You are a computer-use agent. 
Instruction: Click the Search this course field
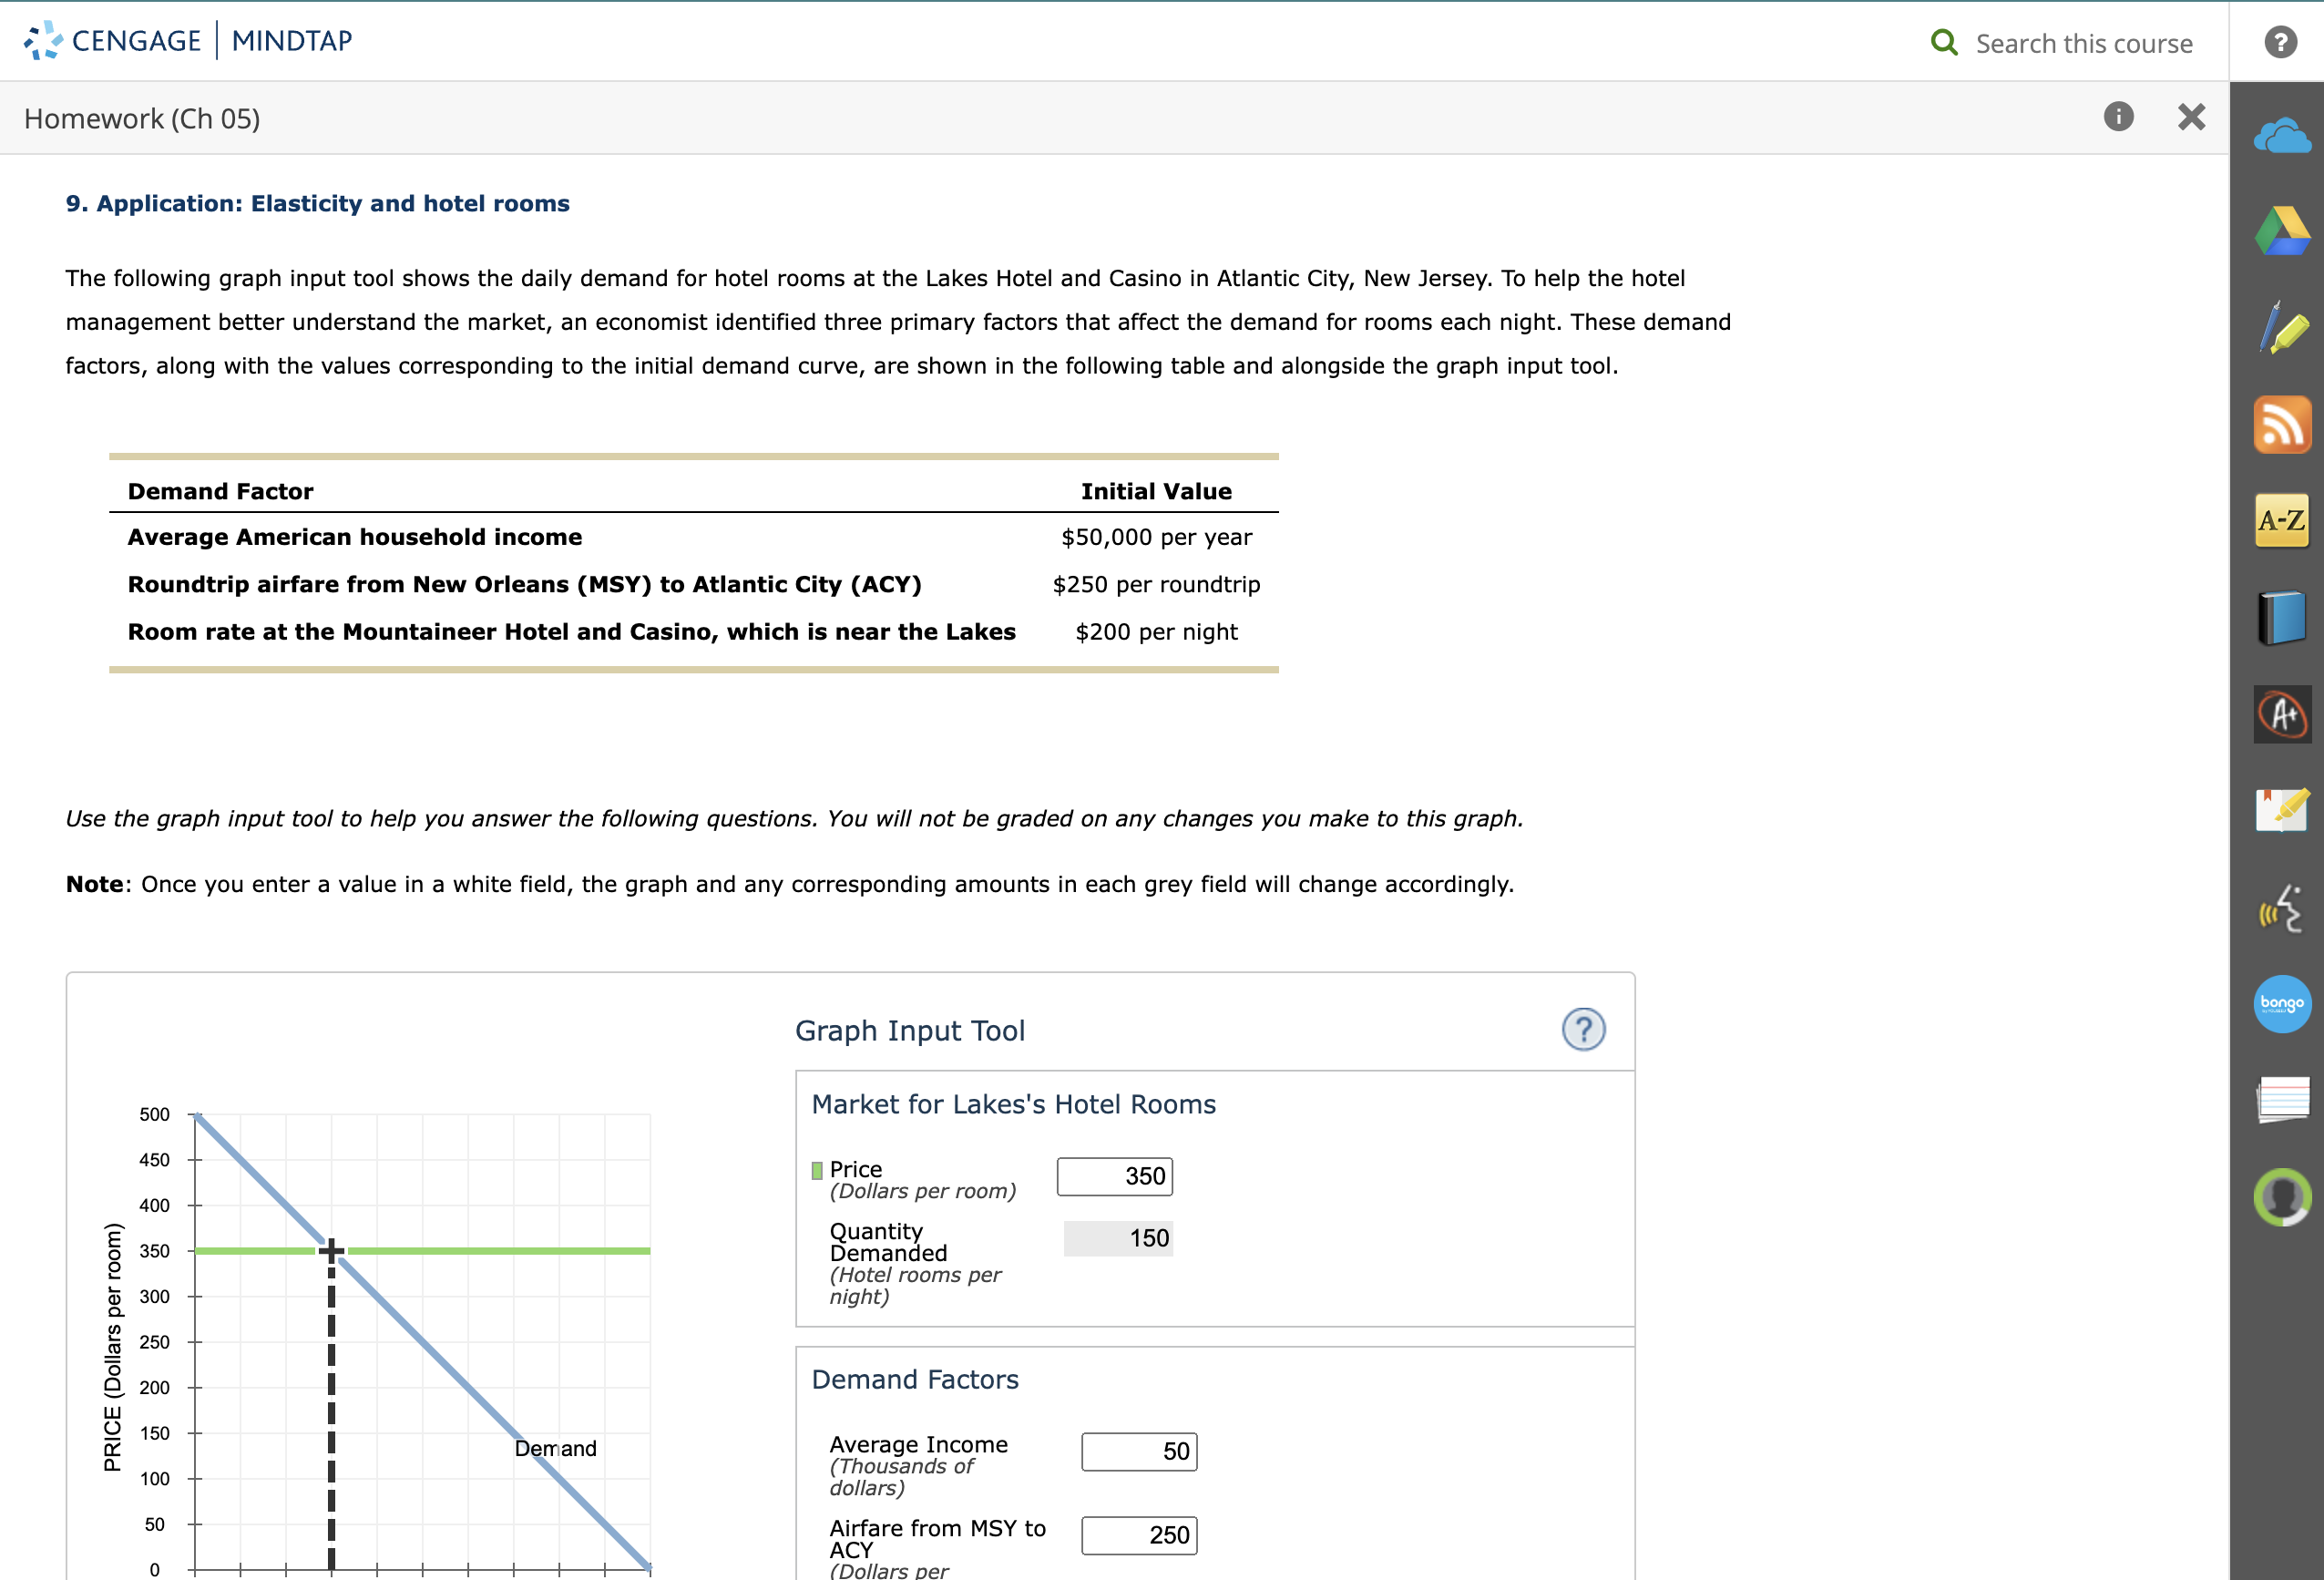tap(2080, 43)
